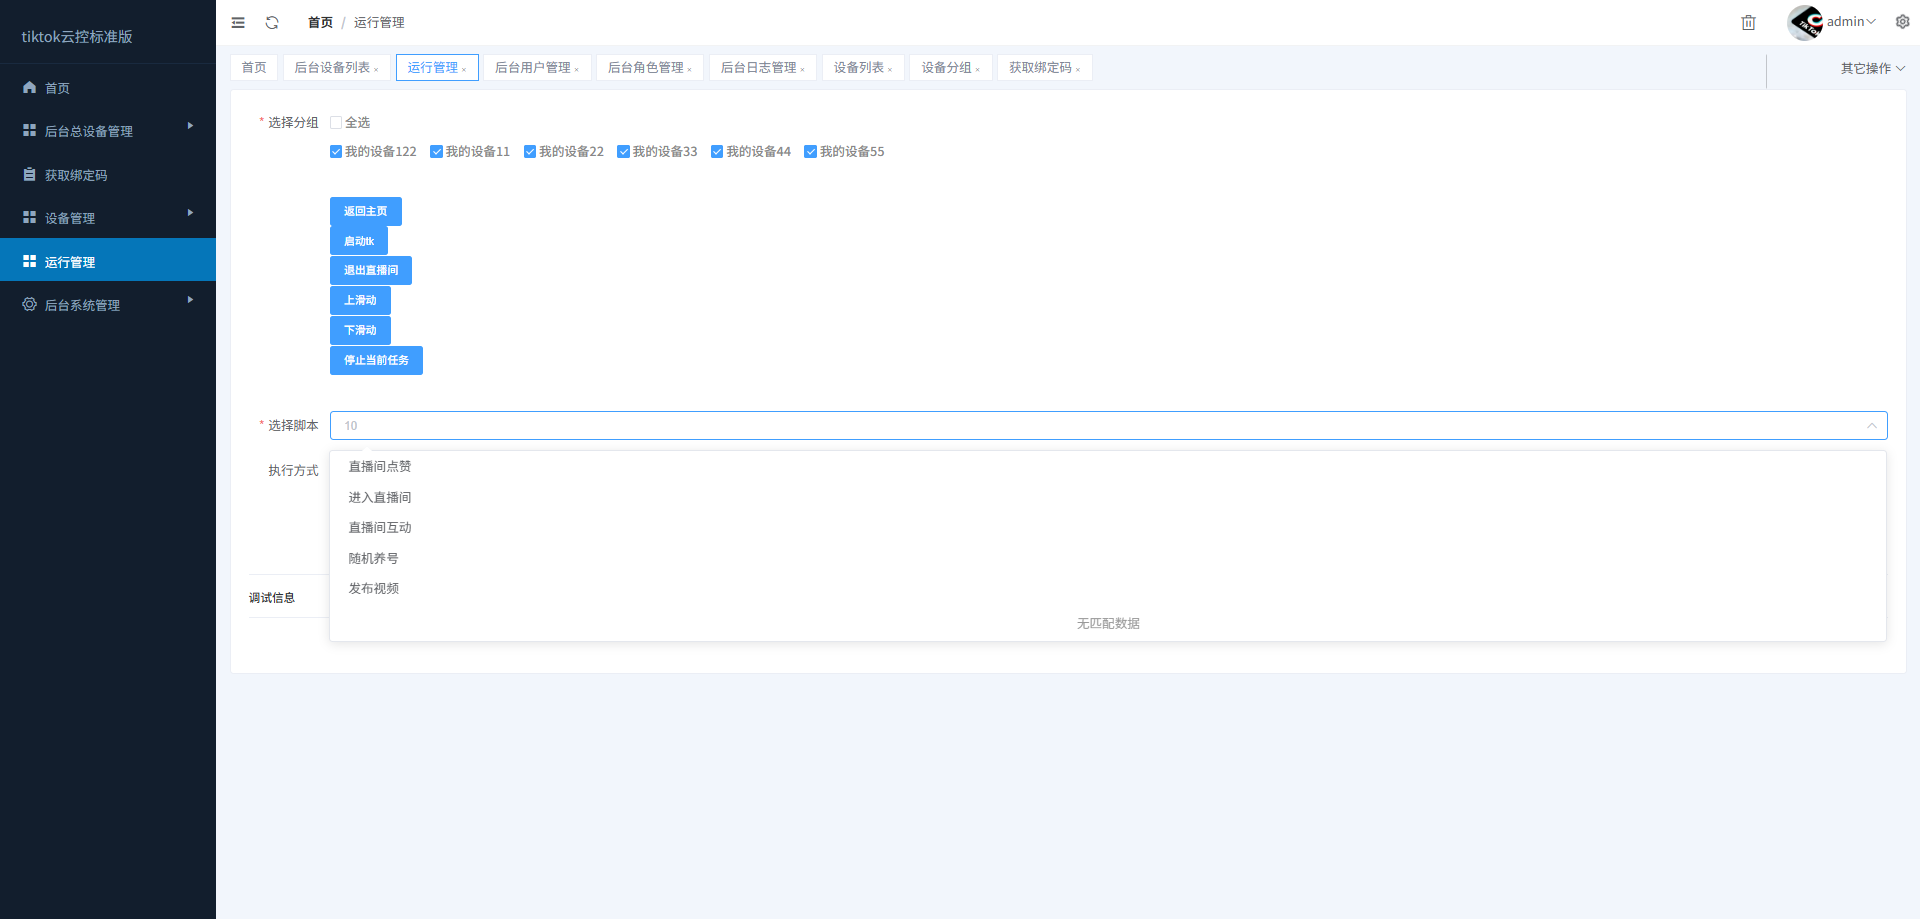This screenshot has width=1920, height=919.
Task: Open settings via the gear icon
Action: tap(1903, 21)
